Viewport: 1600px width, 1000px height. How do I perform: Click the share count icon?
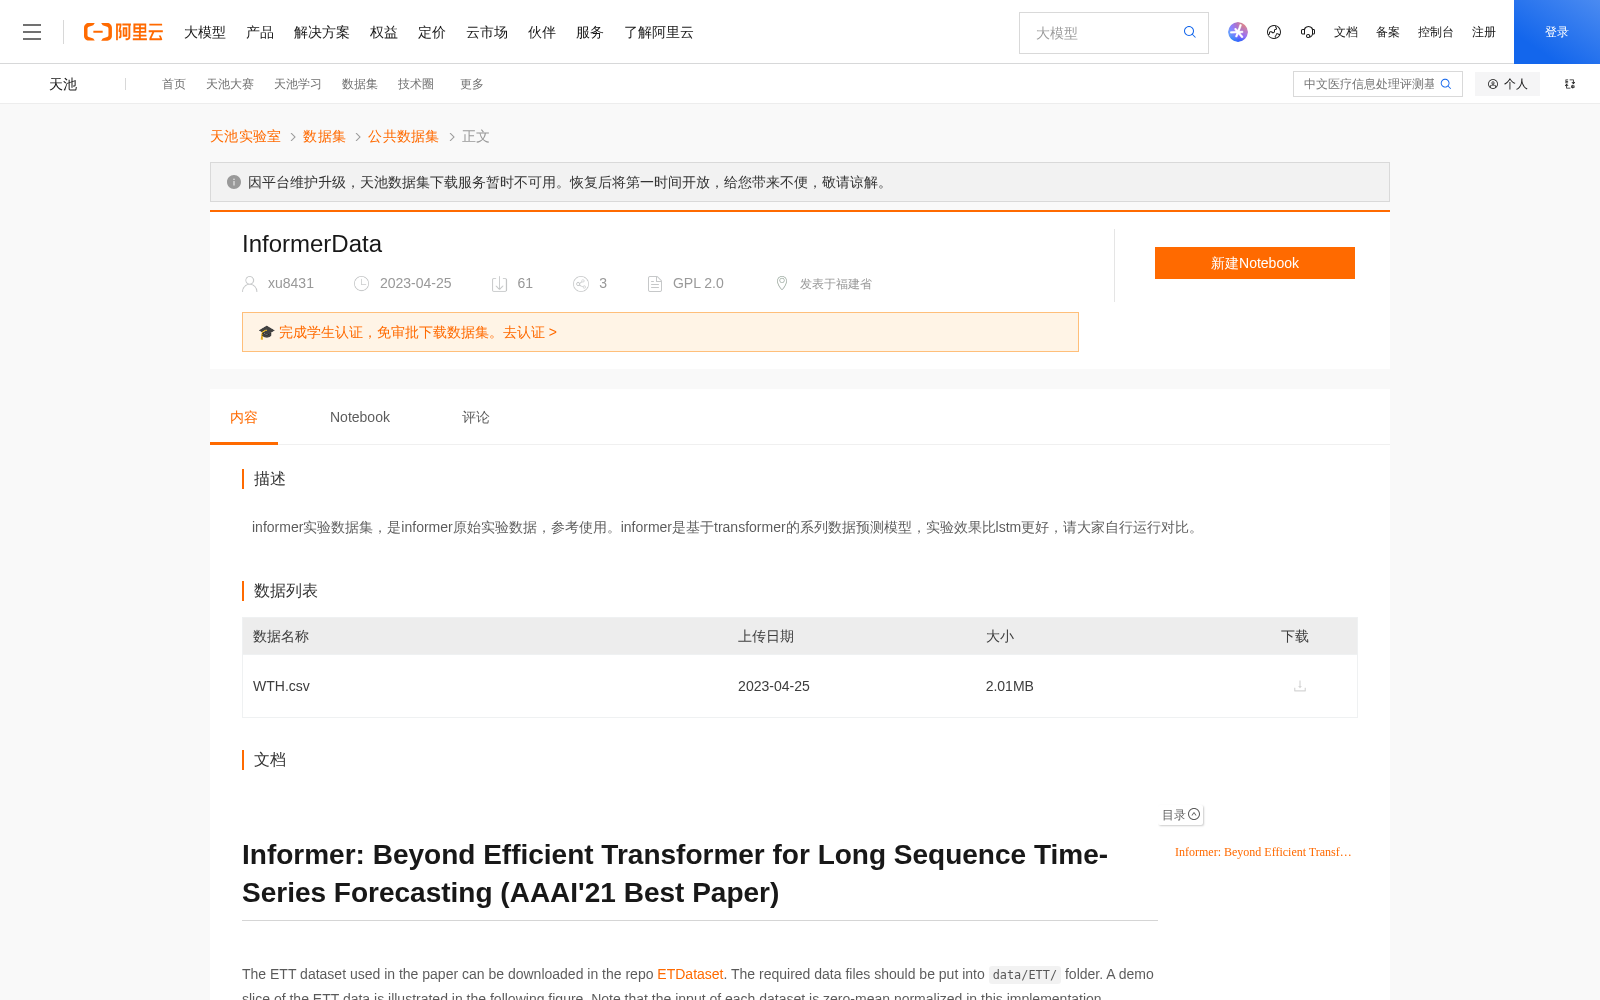(x=581, y=284)
